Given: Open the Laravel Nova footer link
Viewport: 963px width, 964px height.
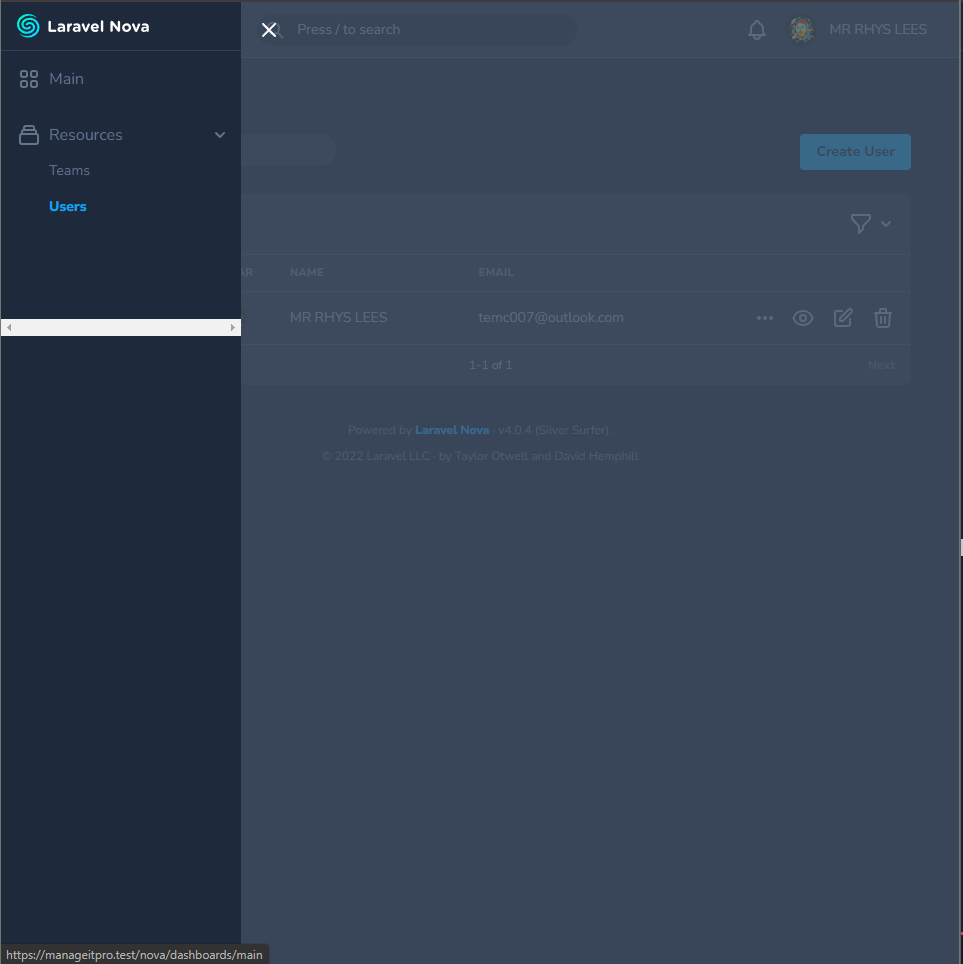Looking at the screenshot, I should 452,430.
